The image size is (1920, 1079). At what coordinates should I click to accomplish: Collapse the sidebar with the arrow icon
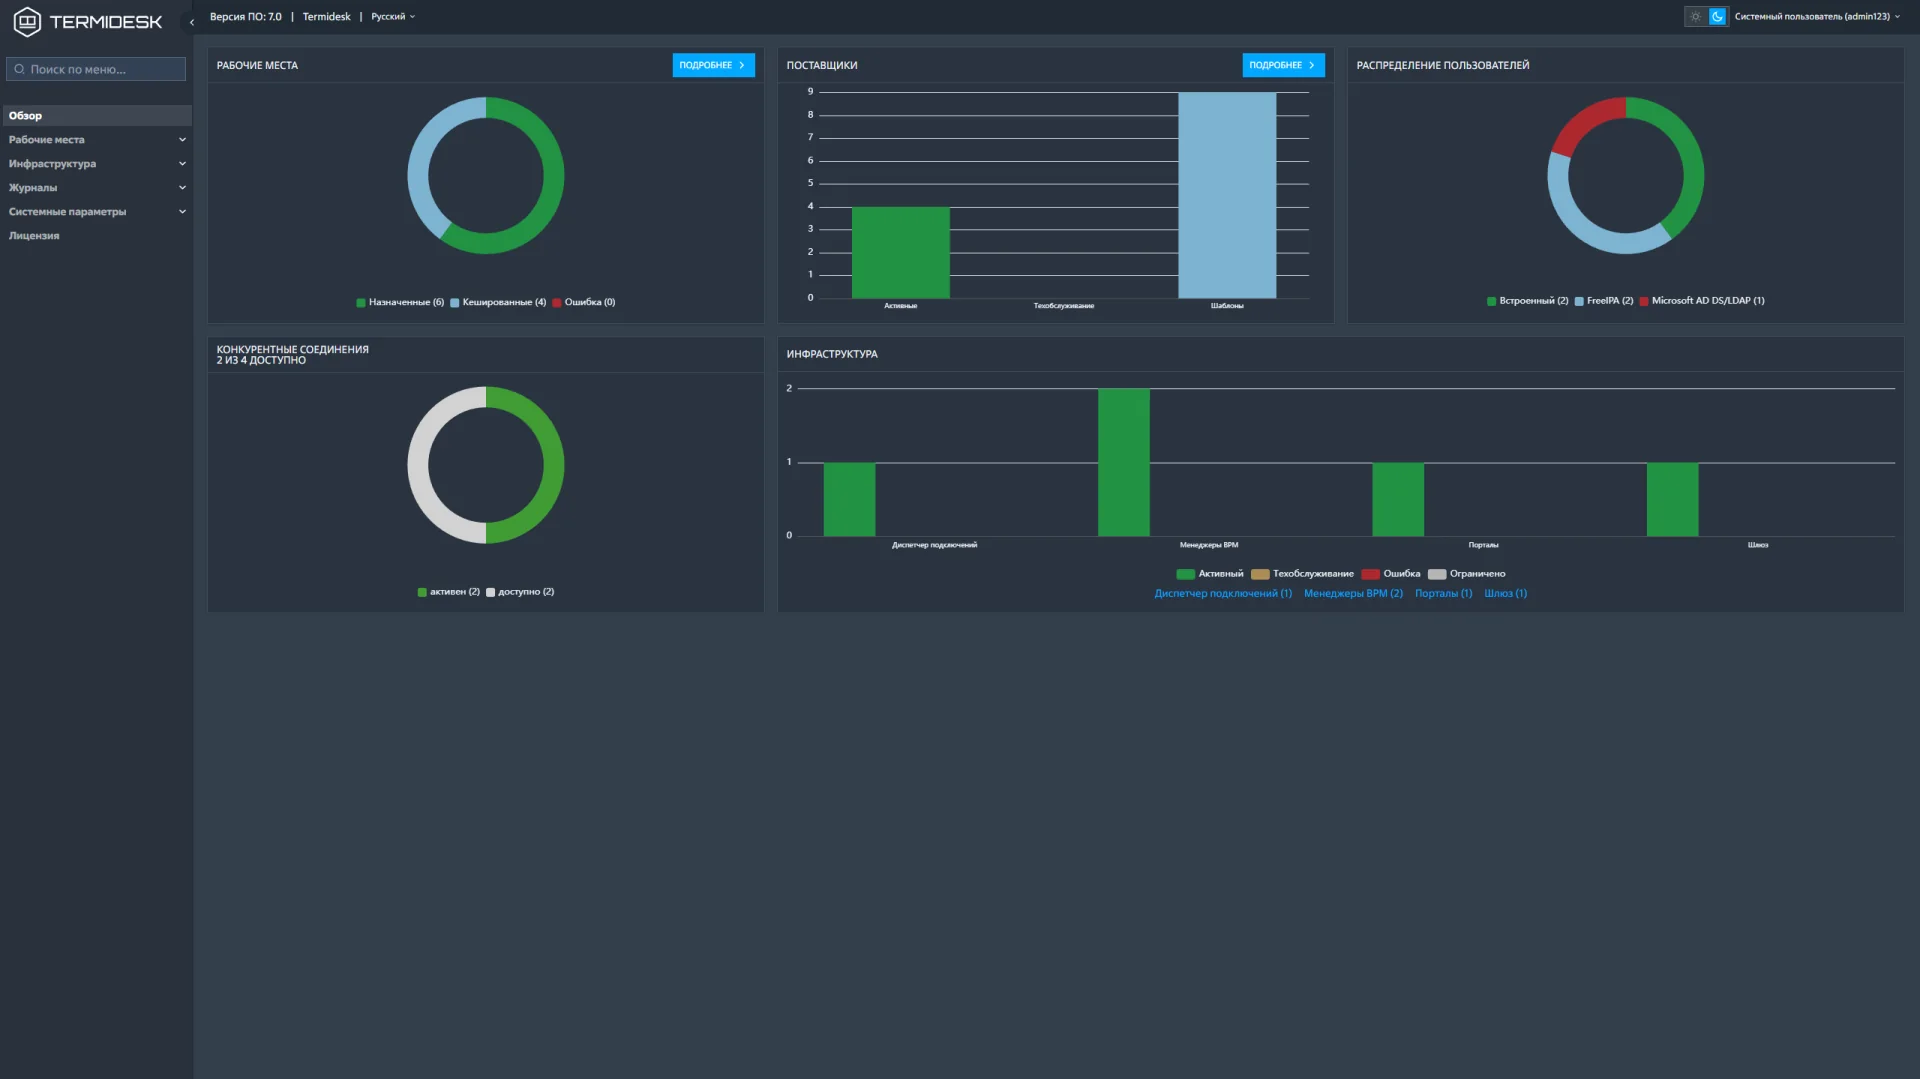click(192, 22)
